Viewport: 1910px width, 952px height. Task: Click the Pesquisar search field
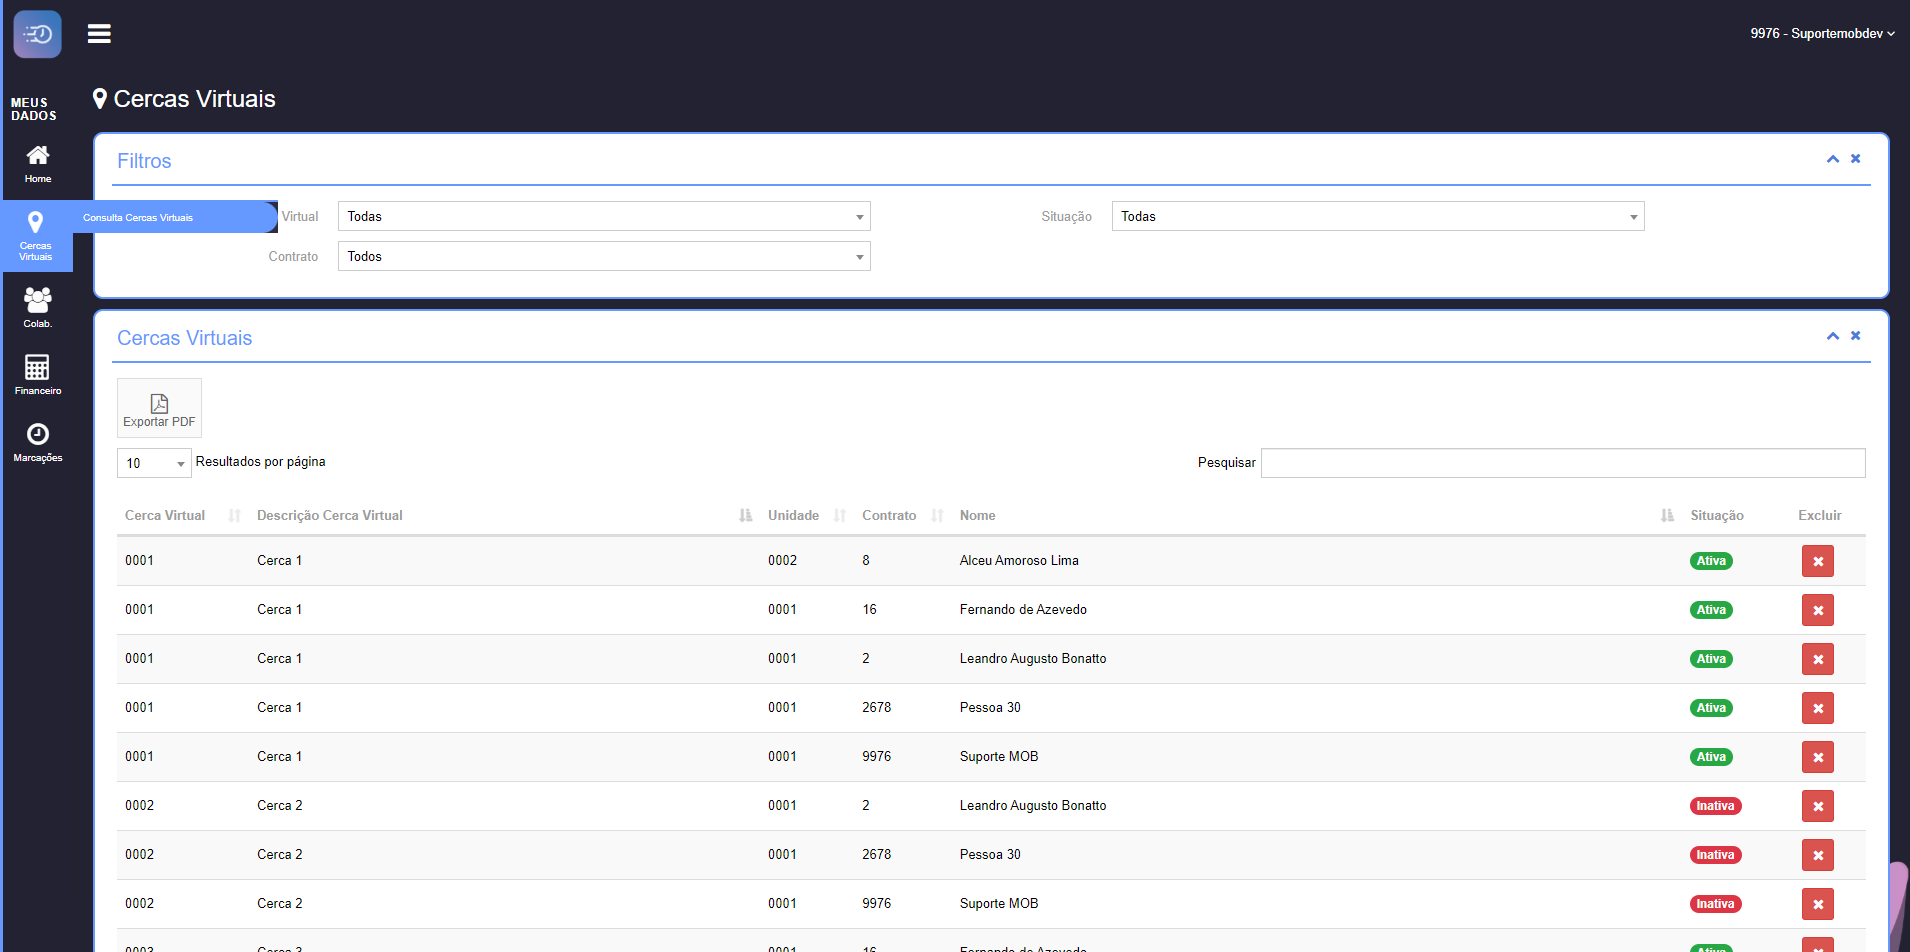tap(1563, 463)
